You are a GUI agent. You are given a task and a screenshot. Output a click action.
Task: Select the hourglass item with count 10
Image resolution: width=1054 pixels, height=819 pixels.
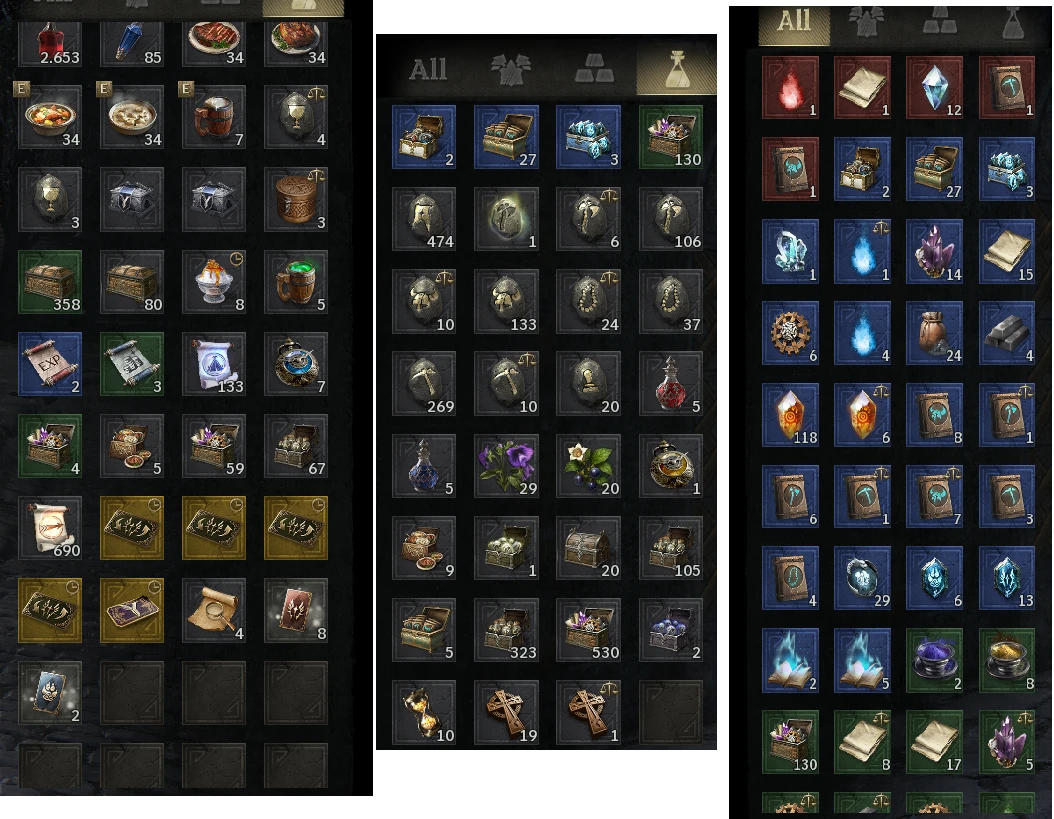[x=424, y=712]
